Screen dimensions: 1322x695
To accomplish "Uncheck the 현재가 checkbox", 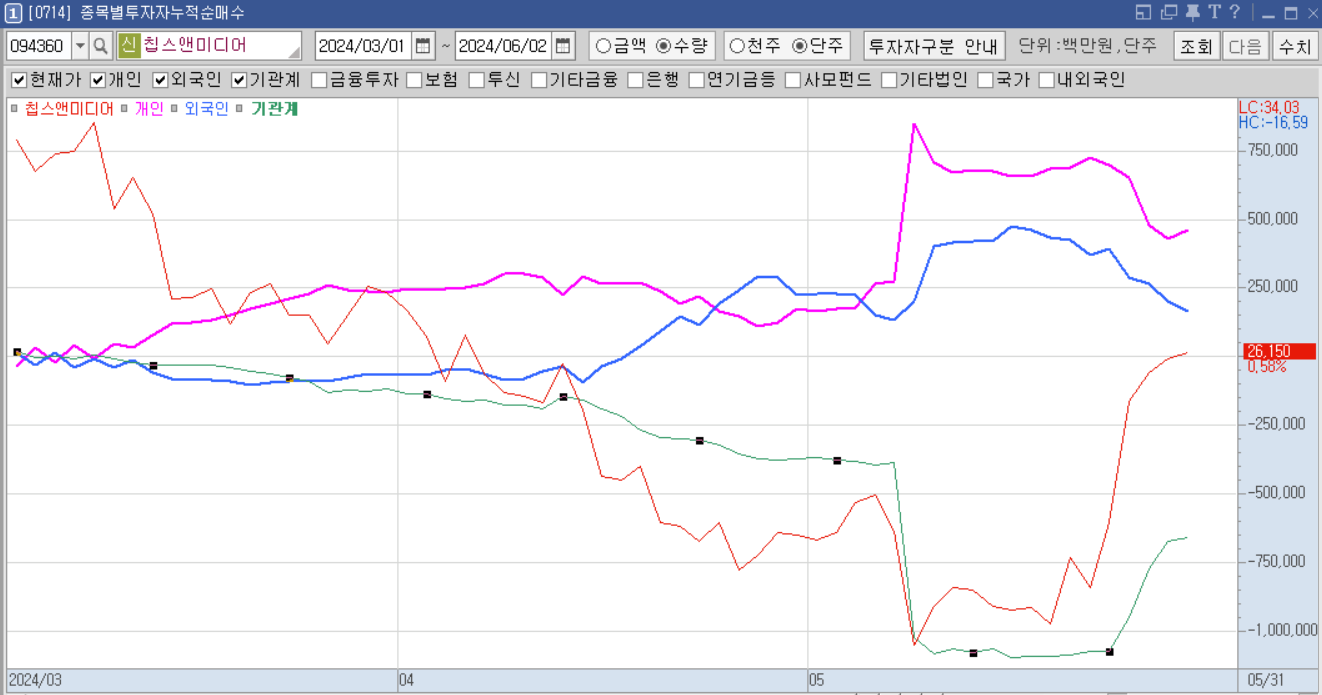I will tap(19, 80).
